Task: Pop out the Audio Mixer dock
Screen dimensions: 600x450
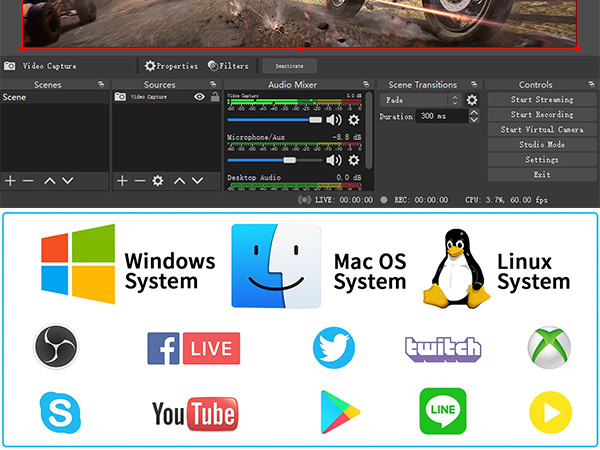Action: pos(366,84)
